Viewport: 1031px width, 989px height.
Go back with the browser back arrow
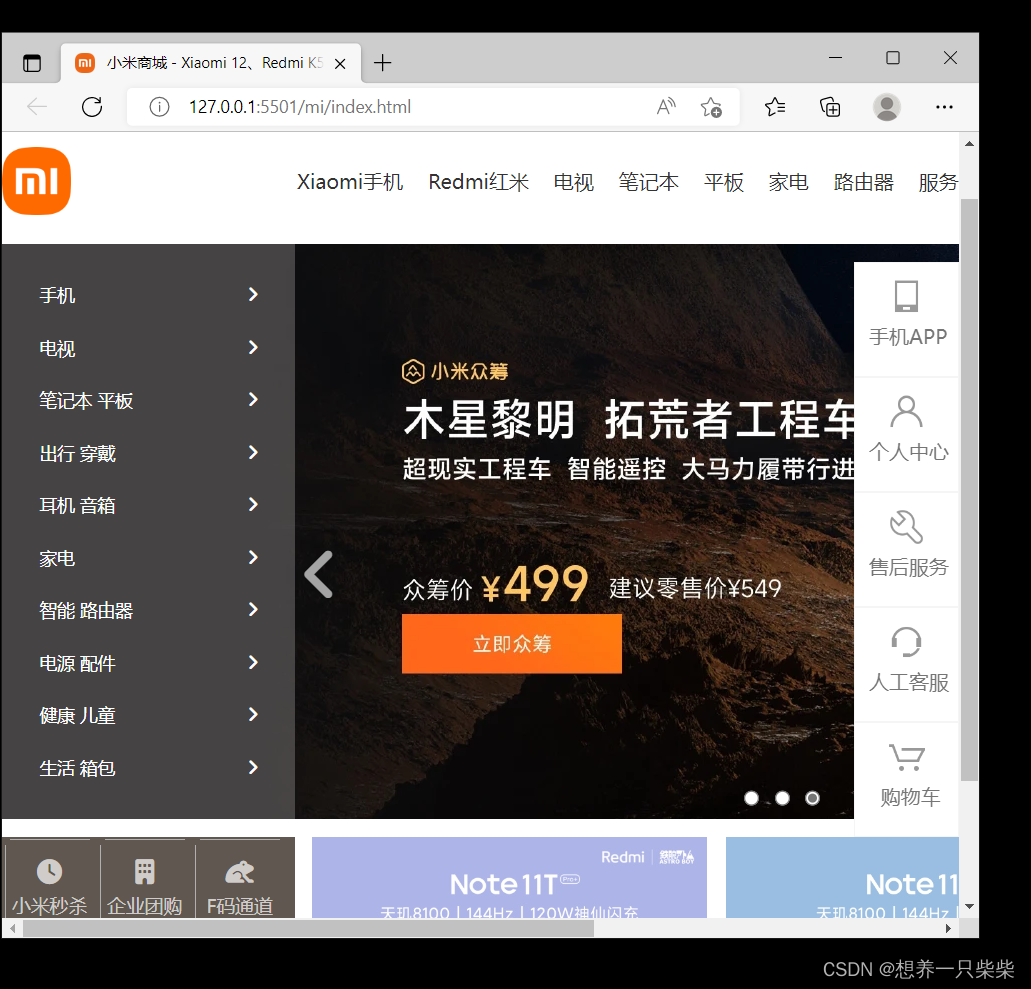point(37,107)
